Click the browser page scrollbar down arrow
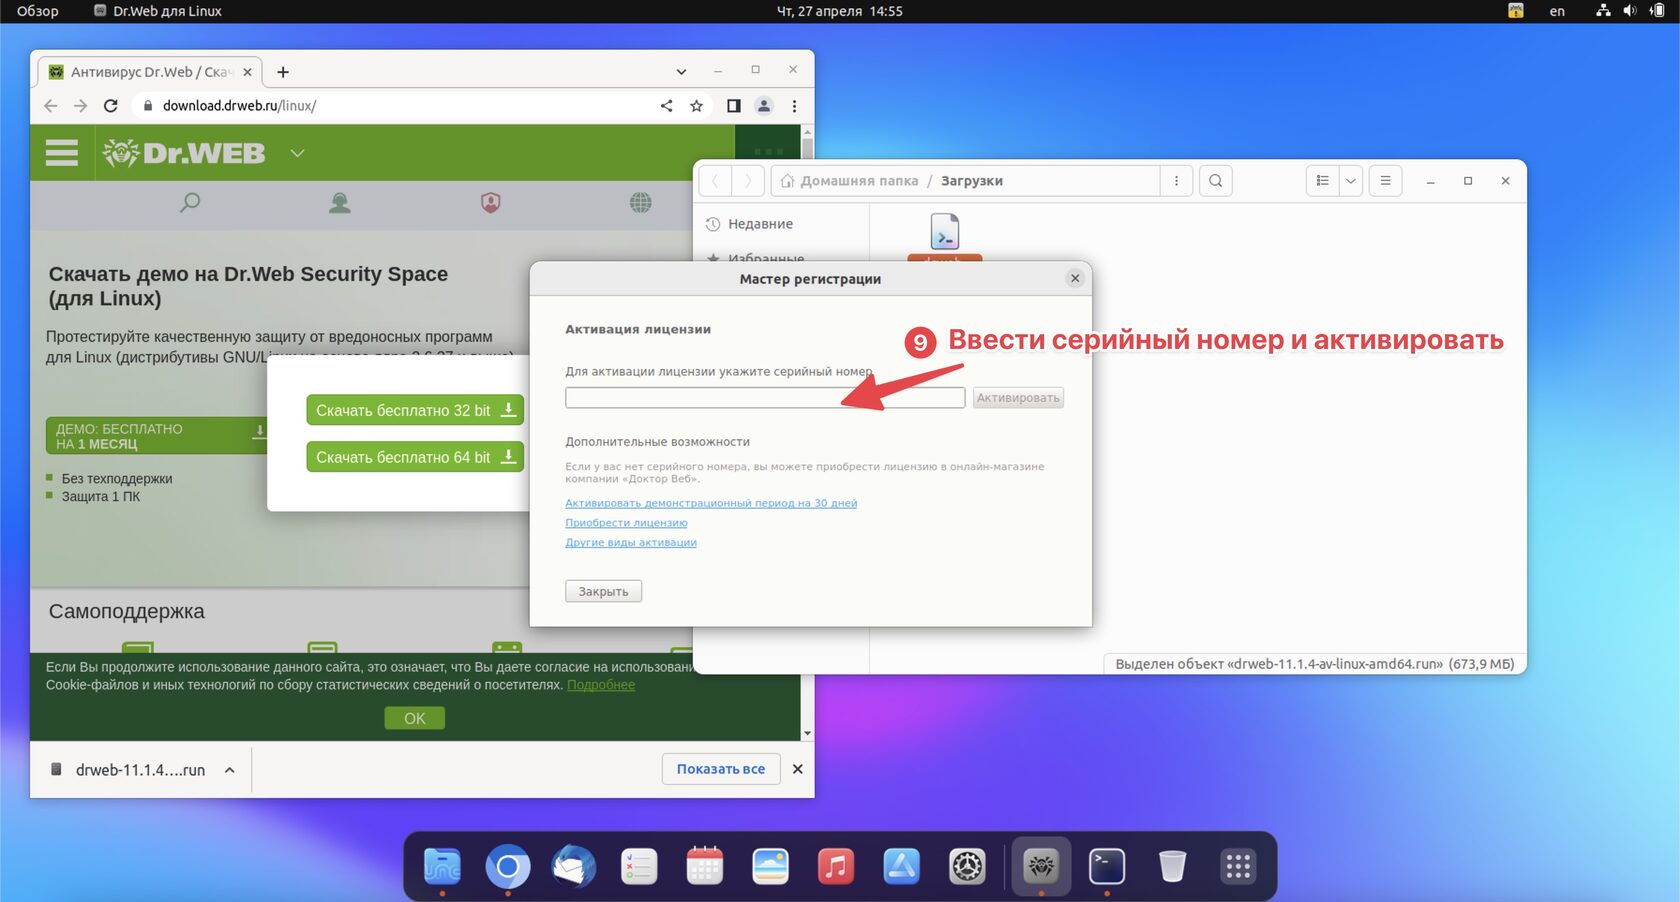The width and height of the screenshot is (1680, 902). click(807, 734)
